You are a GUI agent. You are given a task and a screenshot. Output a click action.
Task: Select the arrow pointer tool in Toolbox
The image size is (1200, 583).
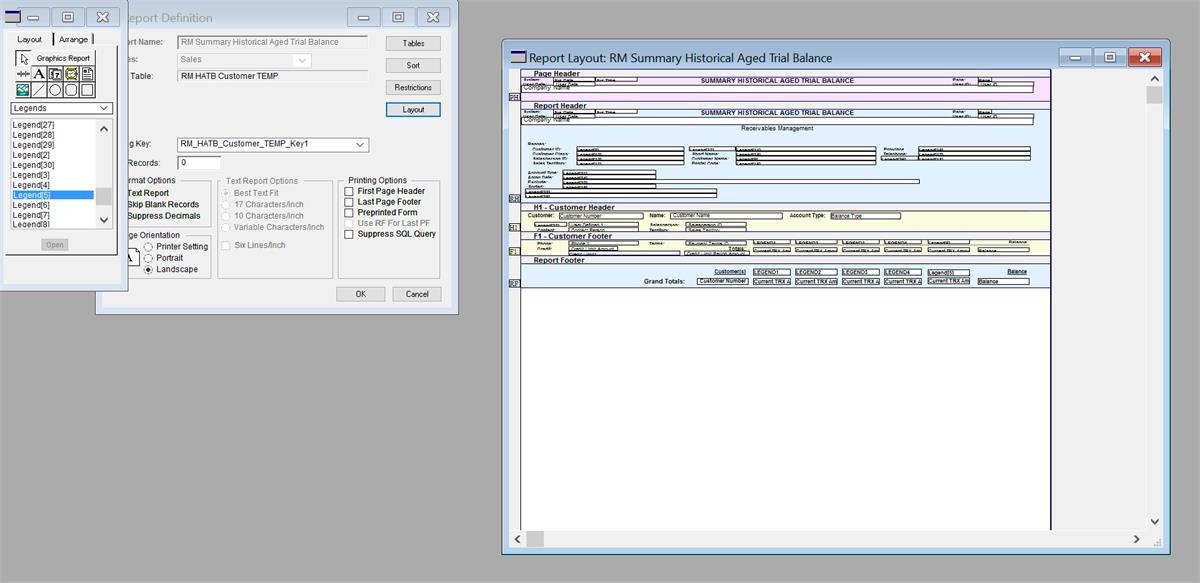click(23, 58)
